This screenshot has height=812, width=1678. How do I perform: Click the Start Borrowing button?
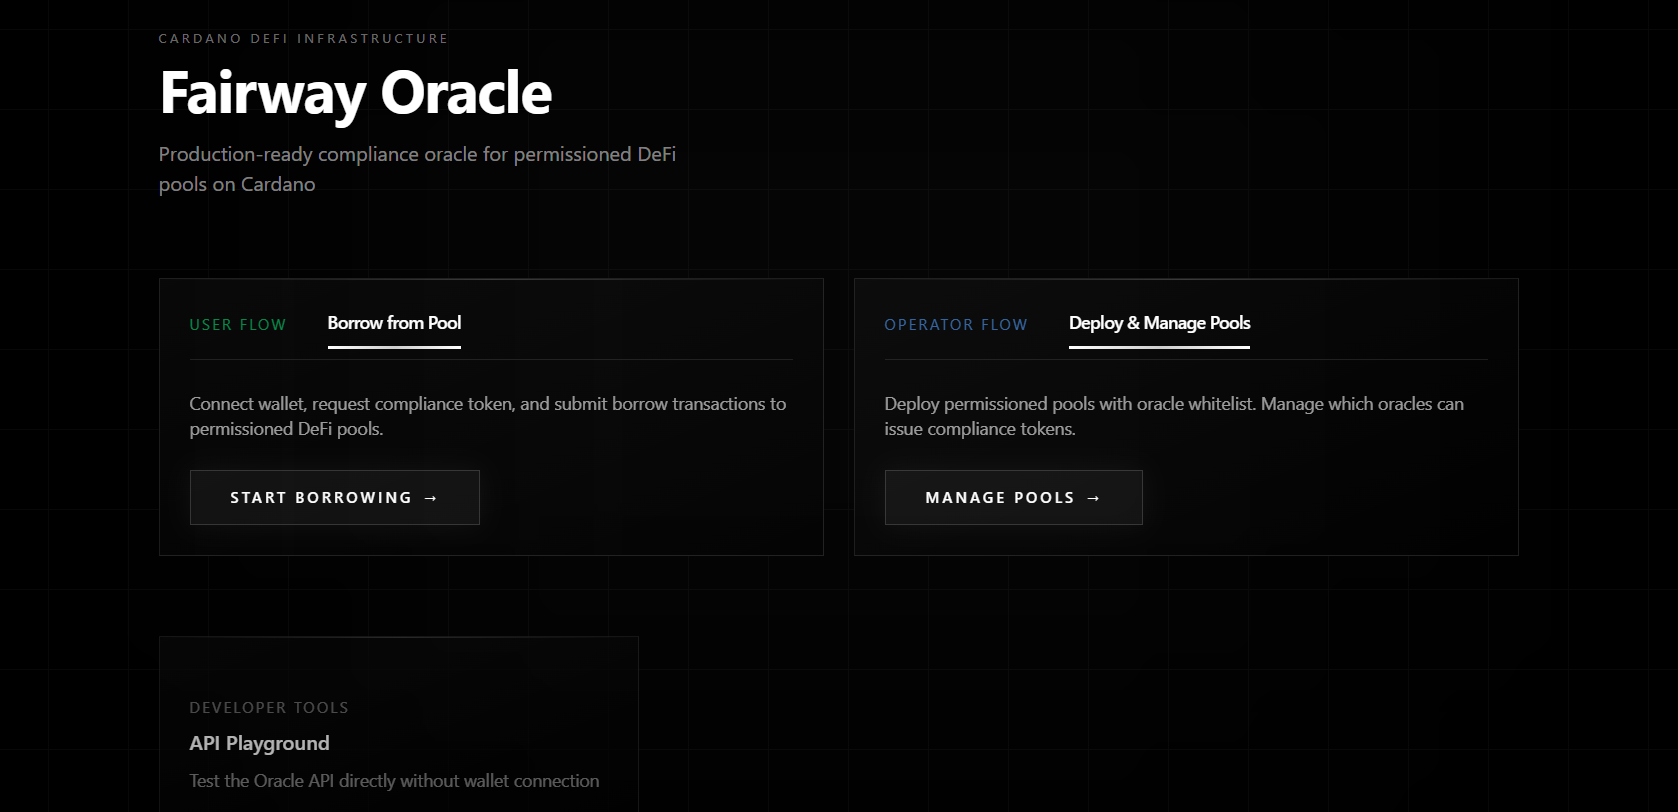pyautogui.click(x=334, y=497)
